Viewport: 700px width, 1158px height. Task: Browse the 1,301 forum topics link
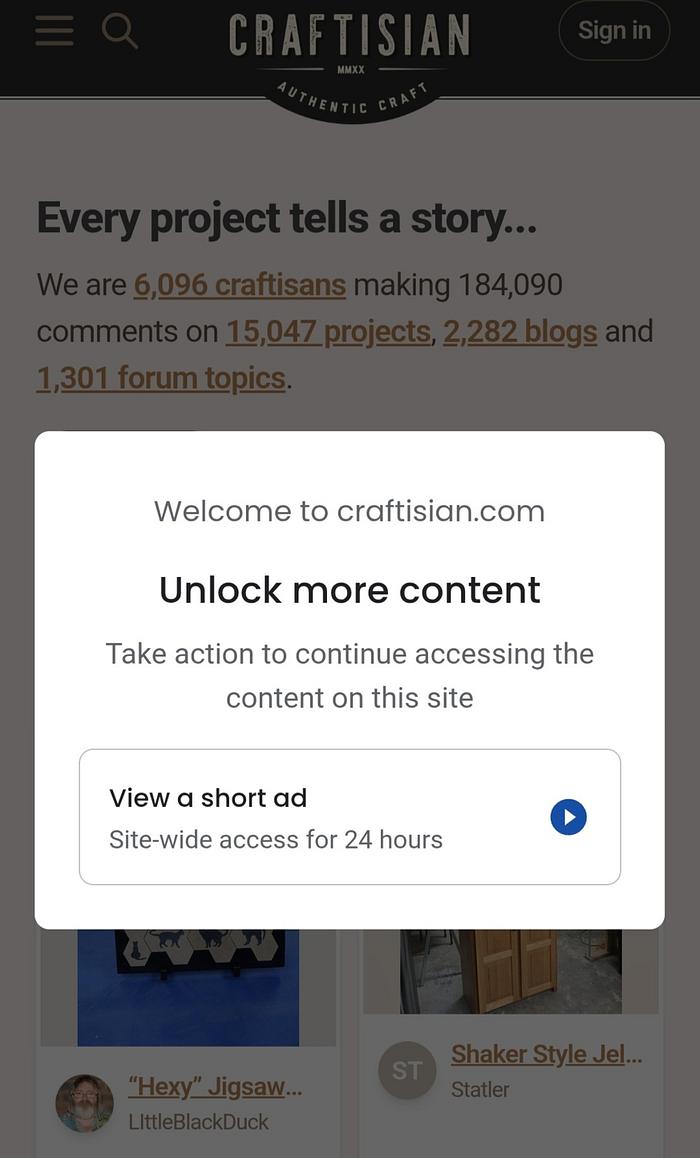click(x=161, y=378)
